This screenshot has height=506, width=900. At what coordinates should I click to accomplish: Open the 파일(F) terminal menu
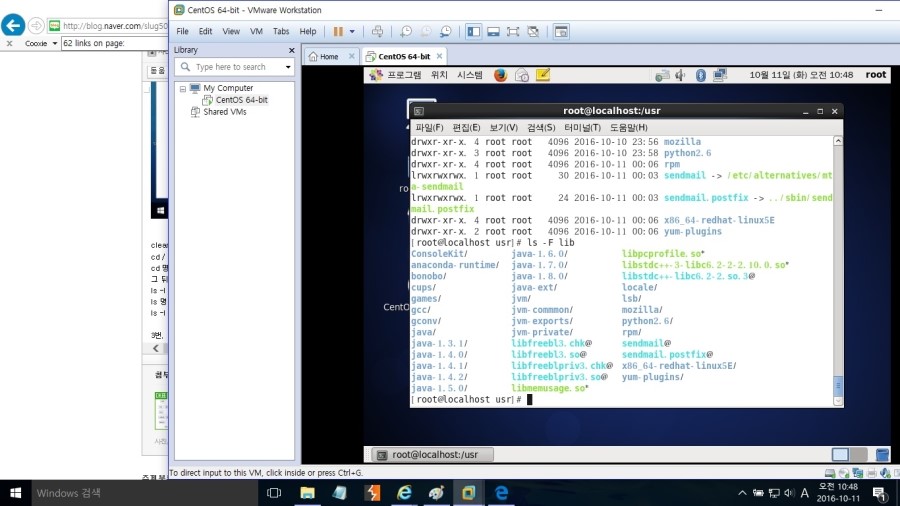pos(429,127)
